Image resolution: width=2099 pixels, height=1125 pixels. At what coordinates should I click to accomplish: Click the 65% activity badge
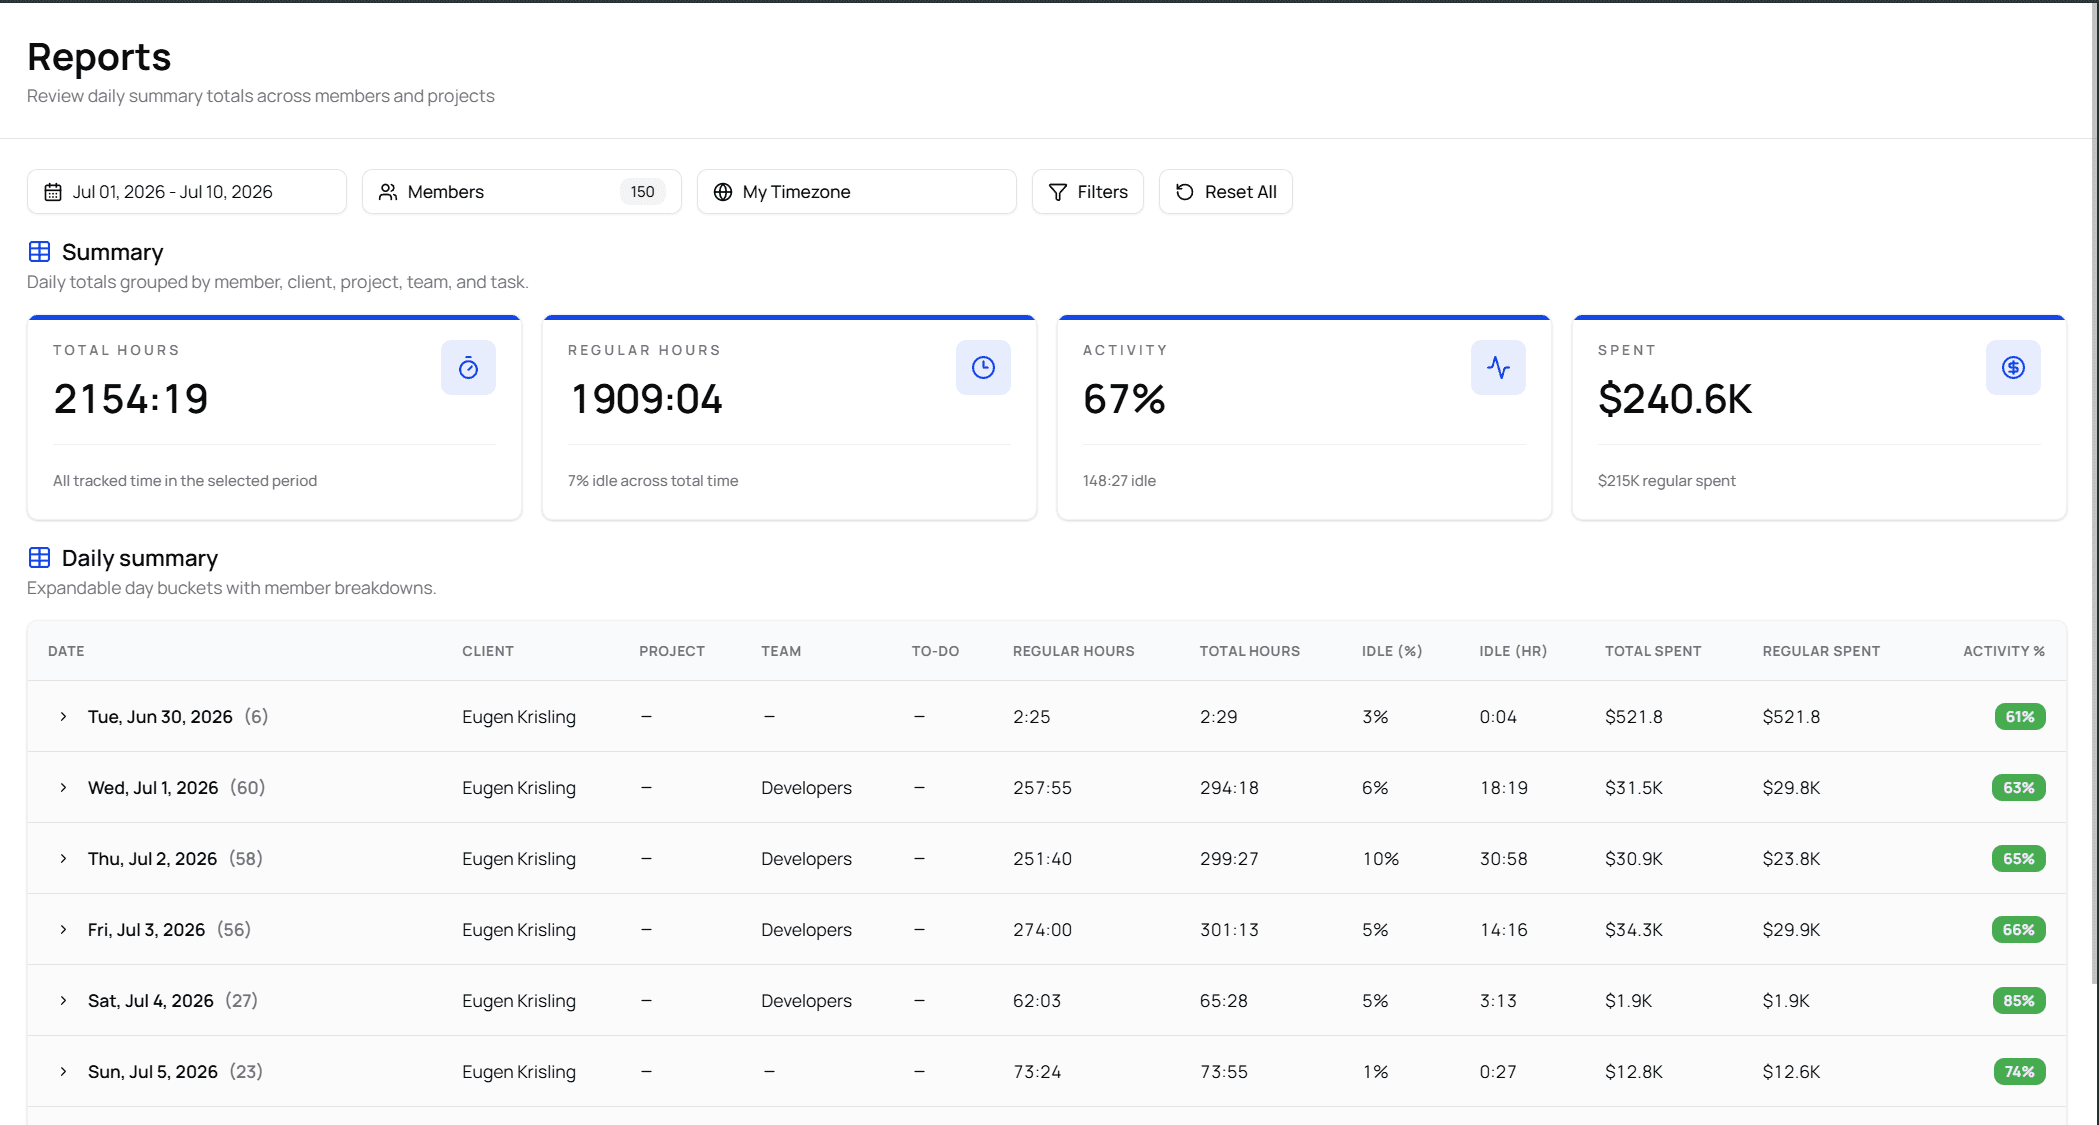pos(2019,858)
